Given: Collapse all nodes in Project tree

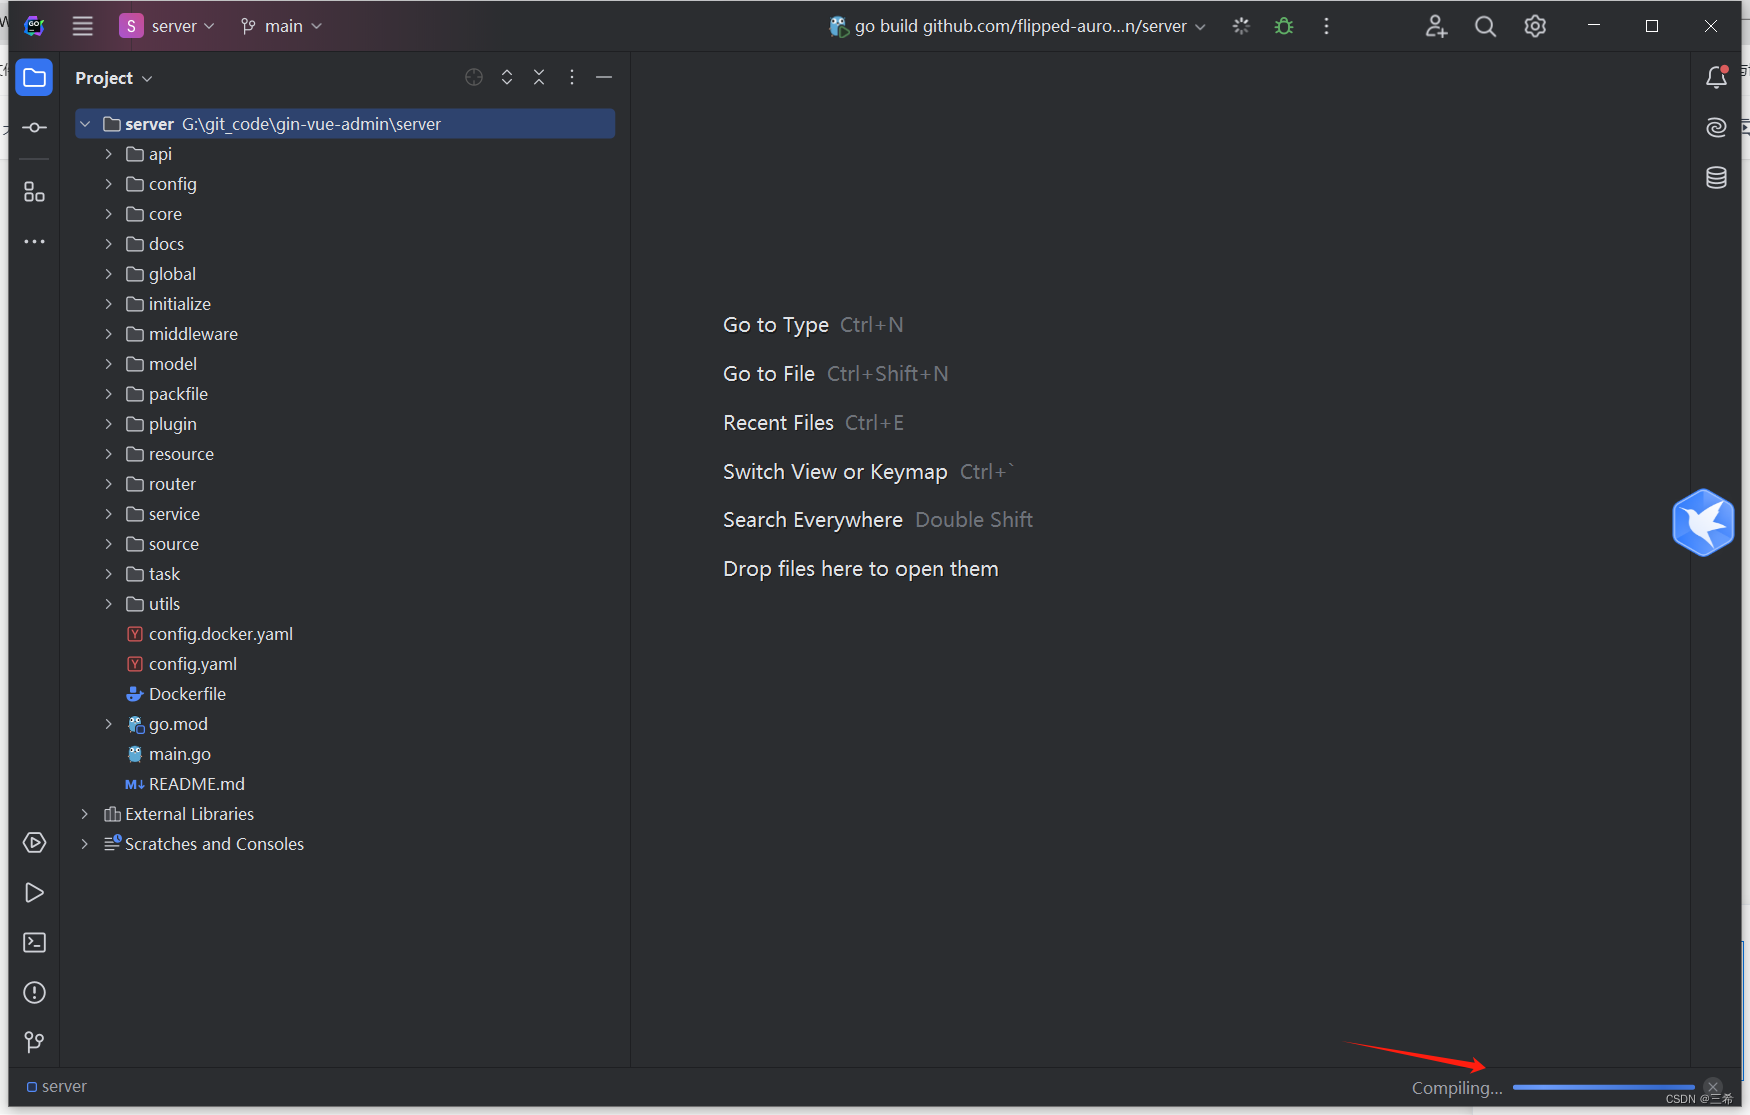Looking at the screenshot, I should 539,76.
